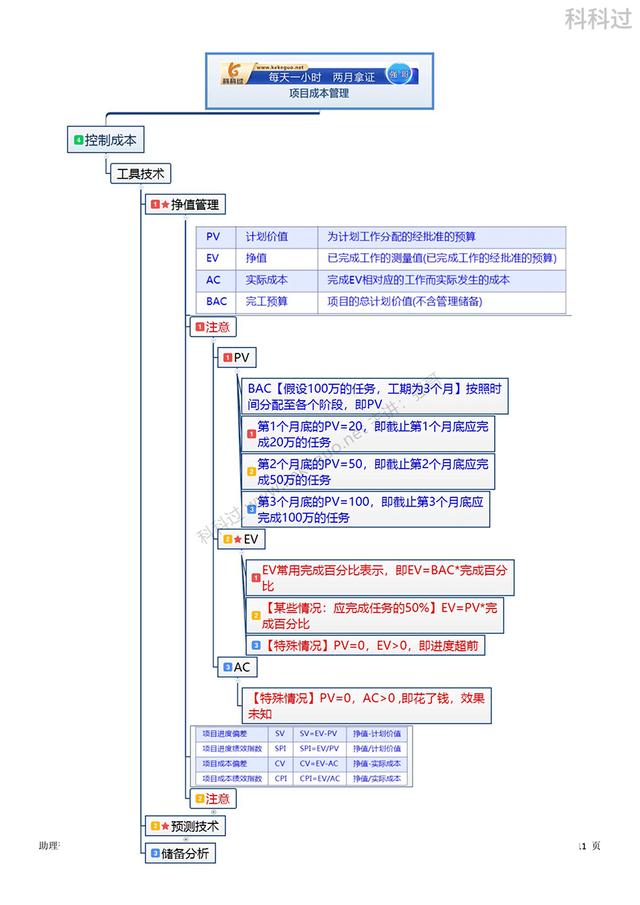Click the red star on 挣值管理 node
The height and width of the screenshot is (905, 640).
click(165, 204)
